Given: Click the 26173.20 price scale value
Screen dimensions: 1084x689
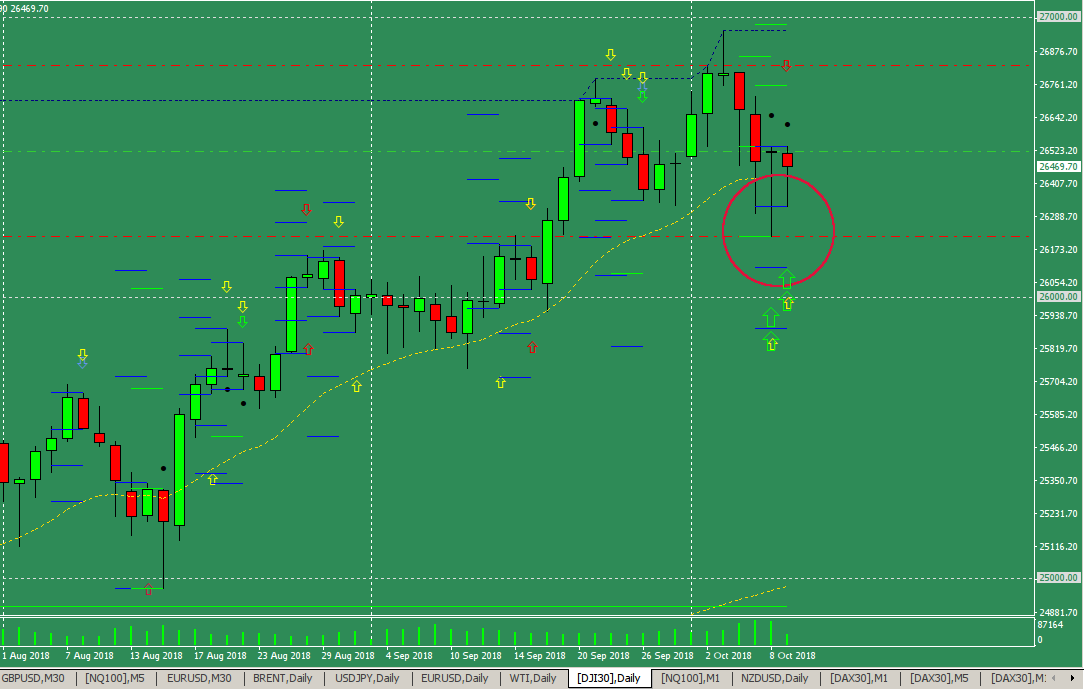Looking at the screenshot, I should point(1058,249).
